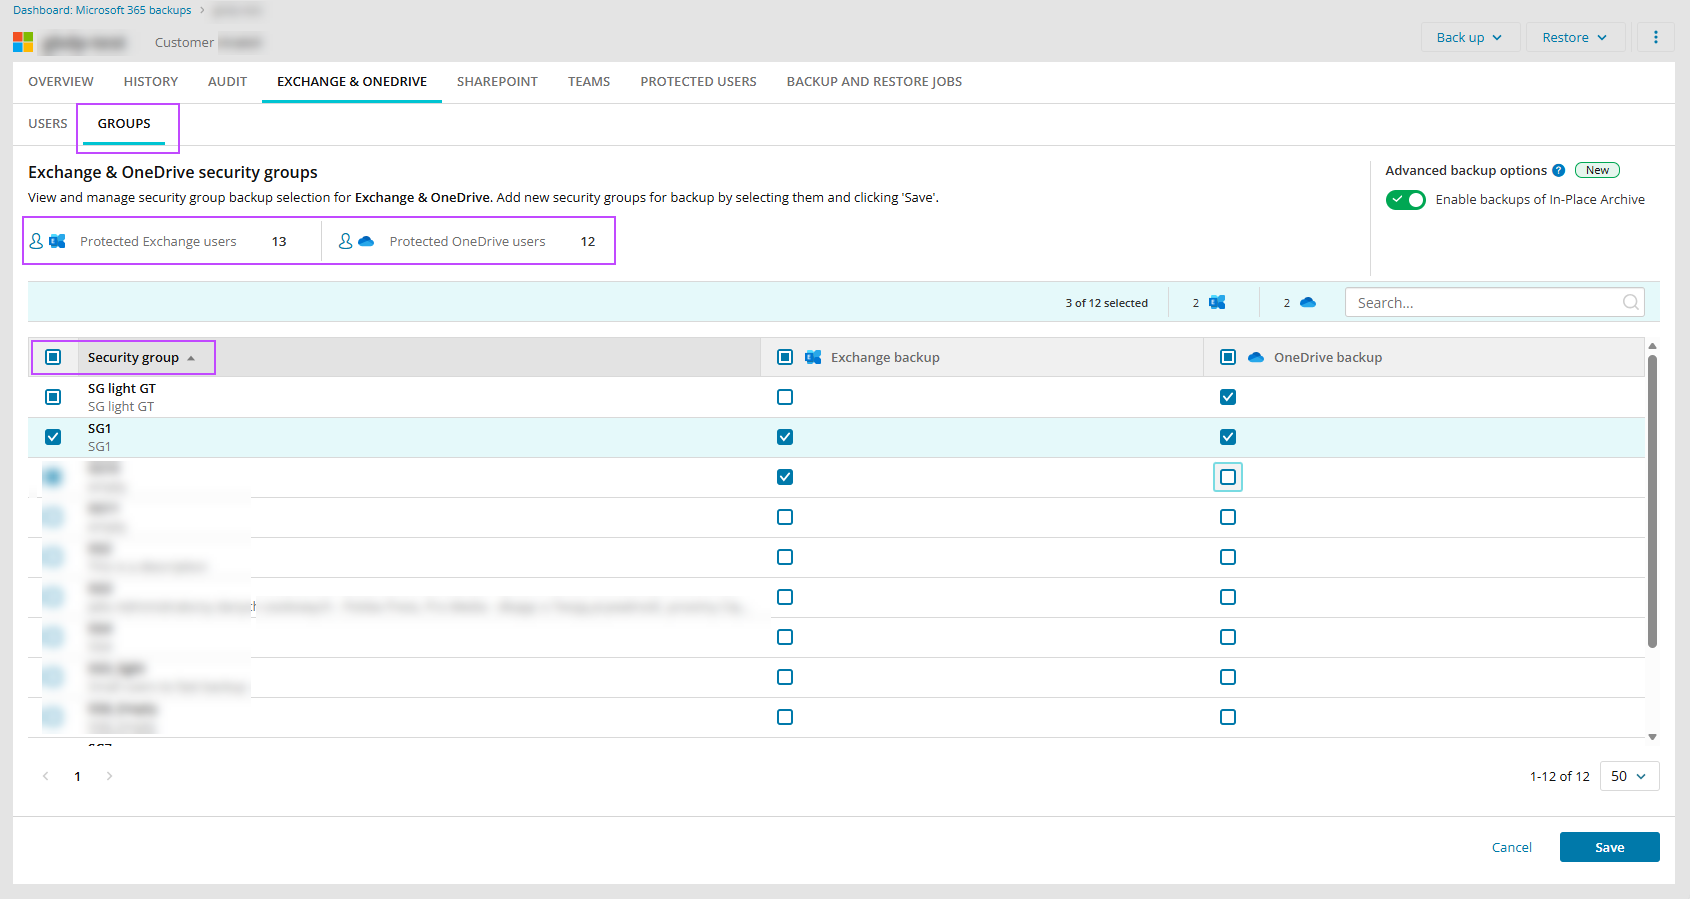Image resolution: width=1690 pixels, height=899 pixels.
Task: Click the Protected Exchange users icon
Action: pos(48,241)
